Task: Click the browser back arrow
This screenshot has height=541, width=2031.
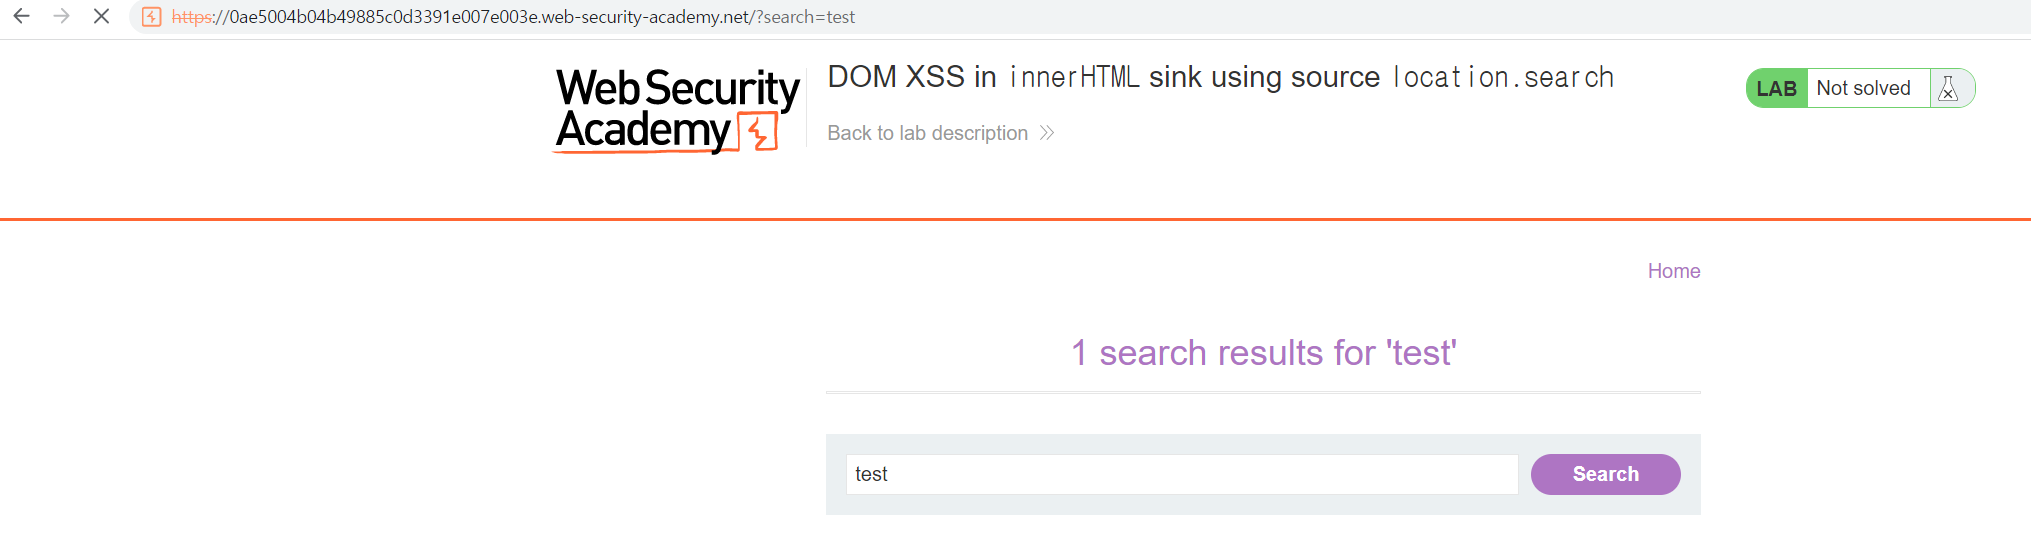Action: click(21, 17)
